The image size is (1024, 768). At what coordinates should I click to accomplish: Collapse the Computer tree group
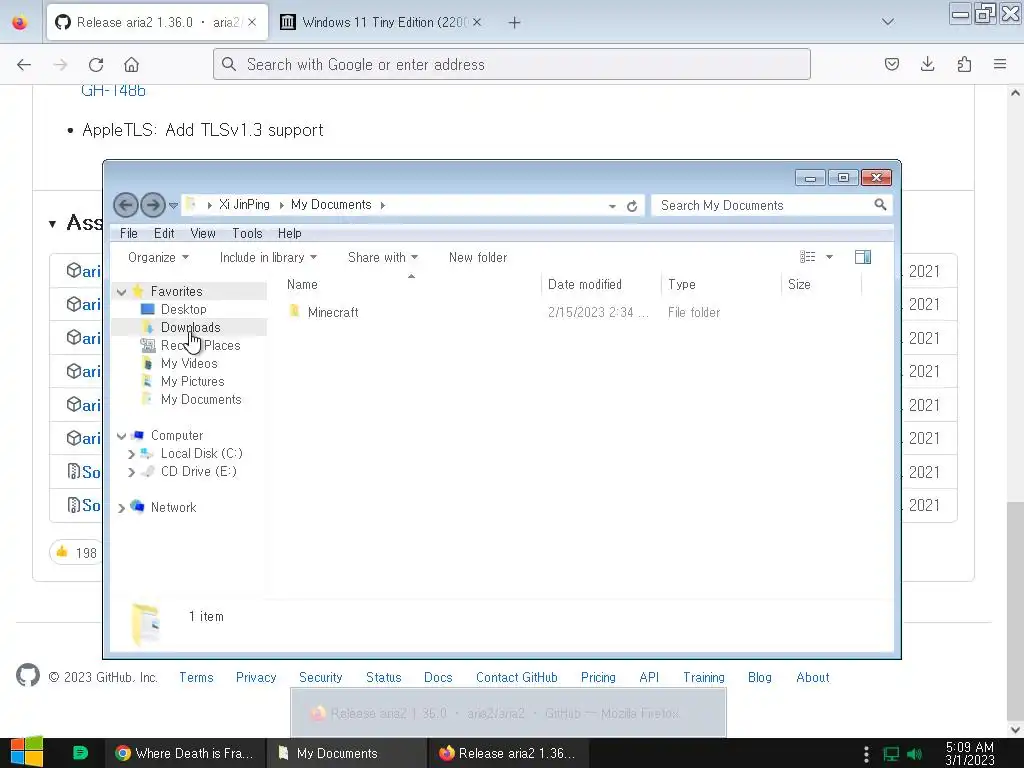[121, 436]
